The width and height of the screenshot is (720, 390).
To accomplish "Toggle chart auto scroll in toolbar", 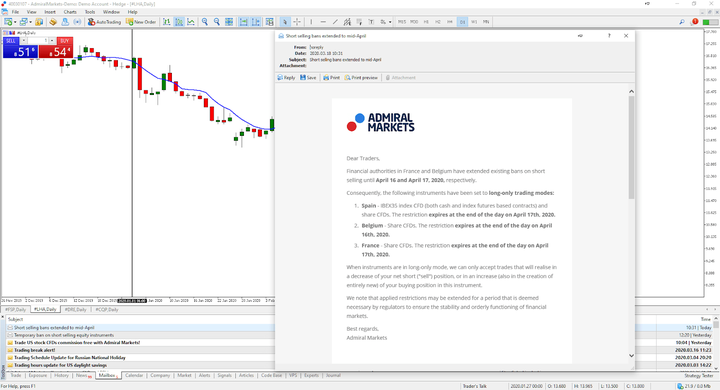I will (243, 22).
